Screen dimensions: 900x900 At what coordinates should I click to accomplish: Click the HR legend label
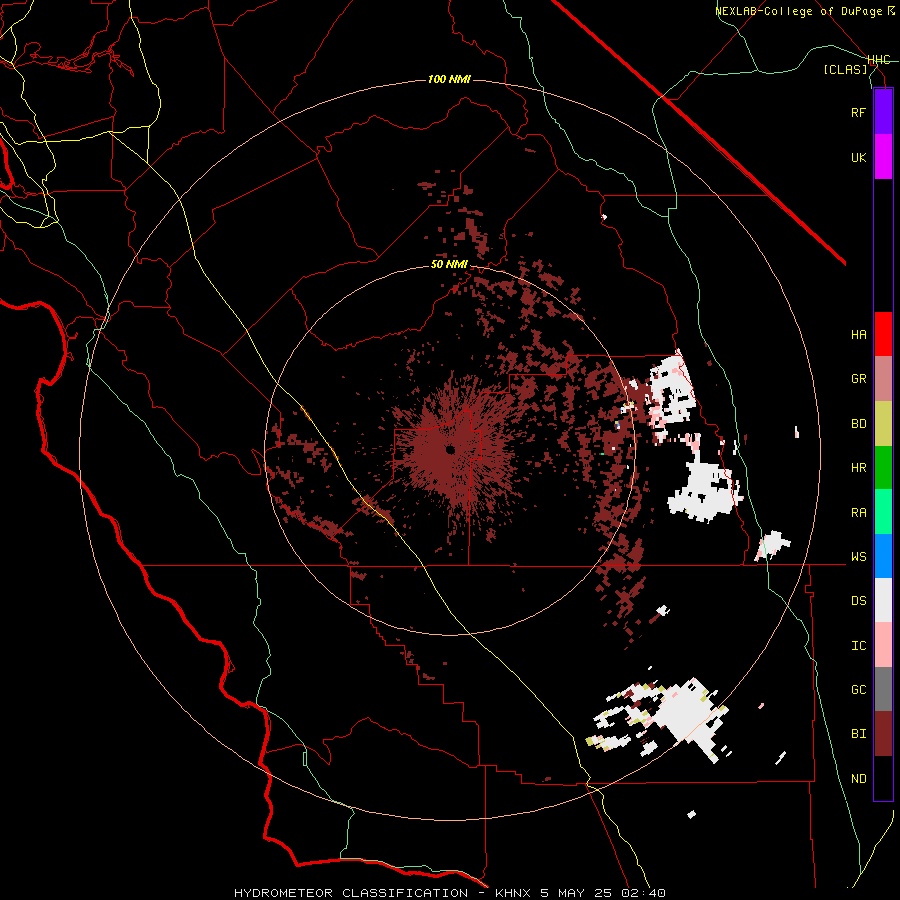[858, 468]
